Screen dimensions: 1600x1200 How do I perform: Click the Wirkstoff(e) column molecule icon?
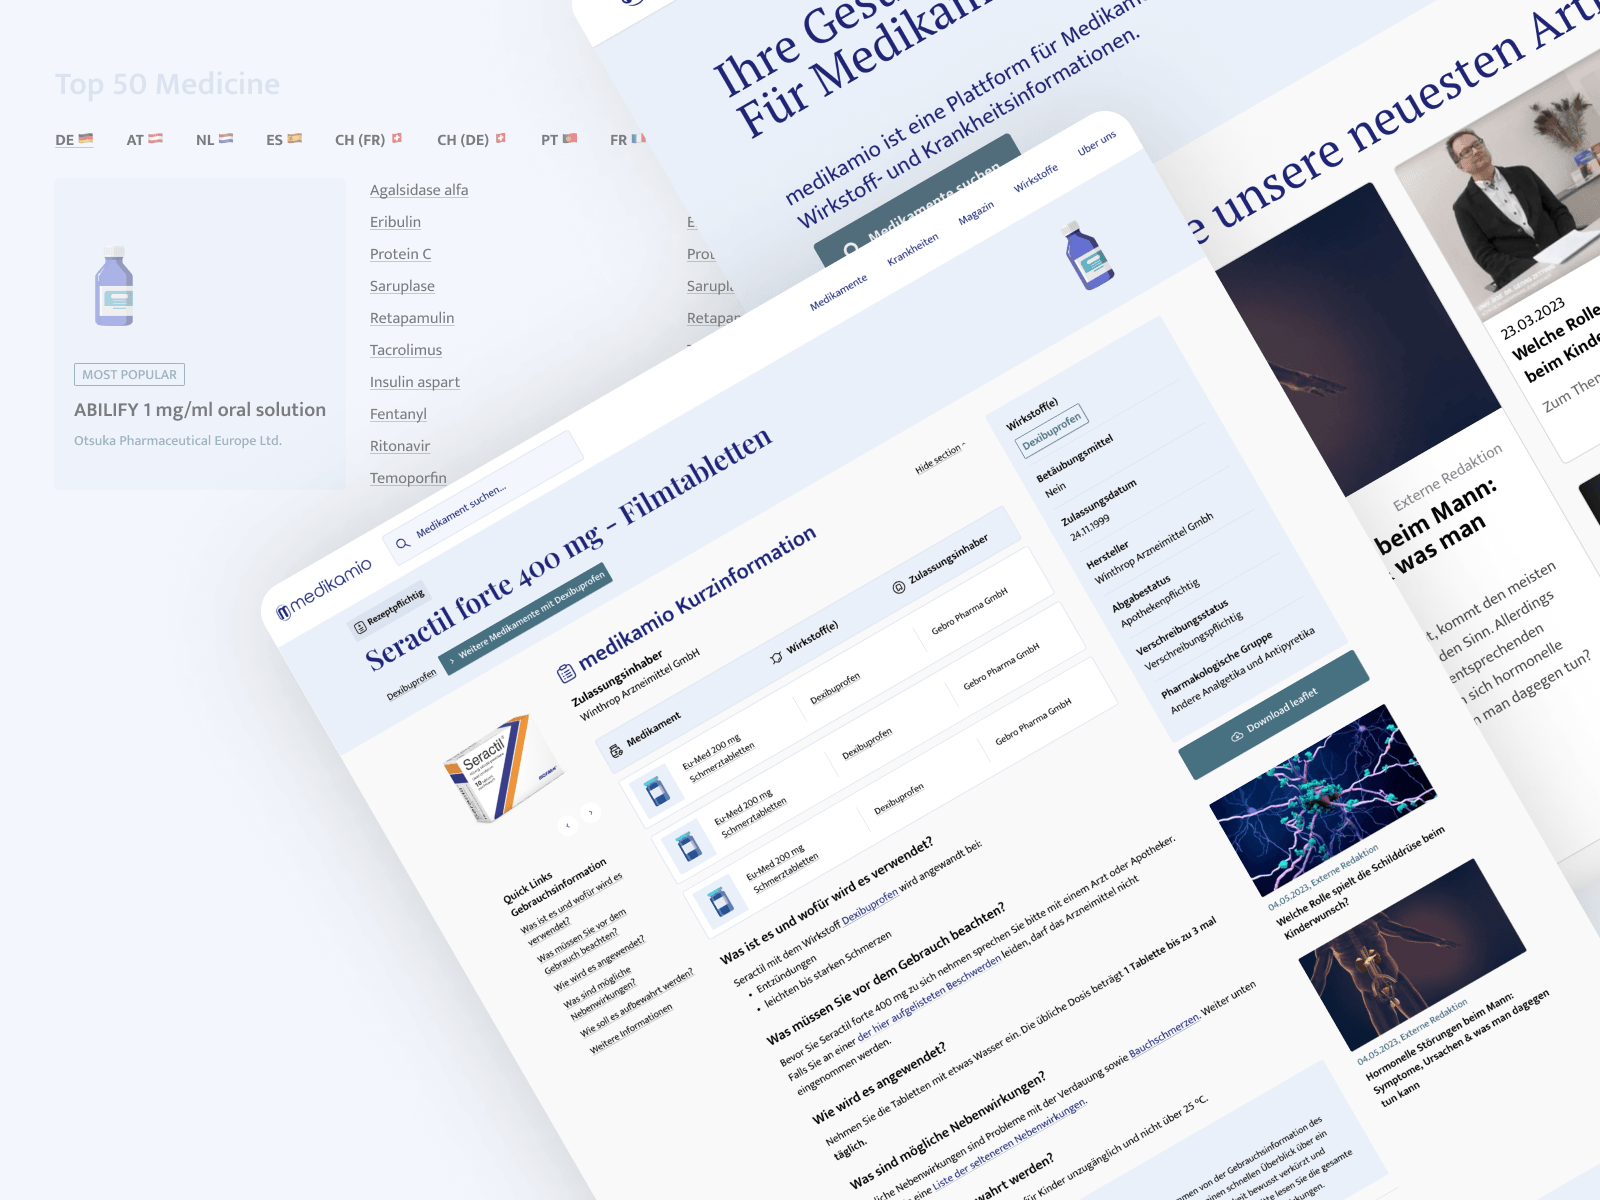(x=776, y=657)
